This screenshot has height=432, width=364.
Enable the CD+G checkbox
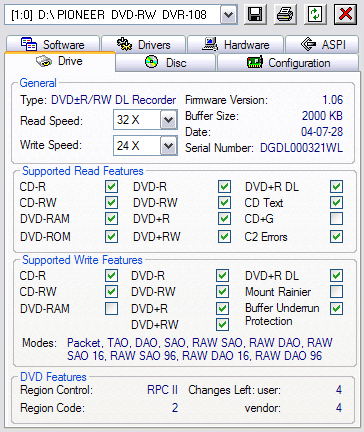click(x=336, y=219)
